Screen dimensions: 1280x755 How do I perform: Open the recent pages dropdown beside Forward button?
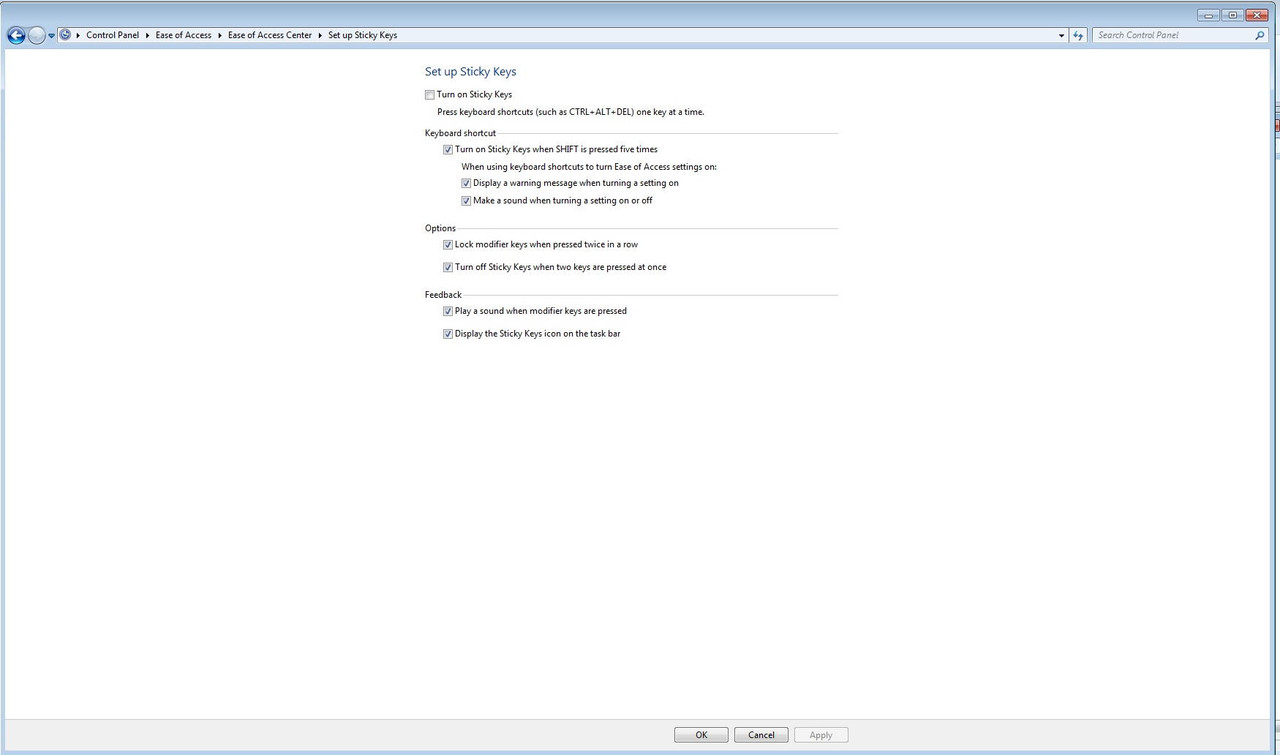(50, 35)
